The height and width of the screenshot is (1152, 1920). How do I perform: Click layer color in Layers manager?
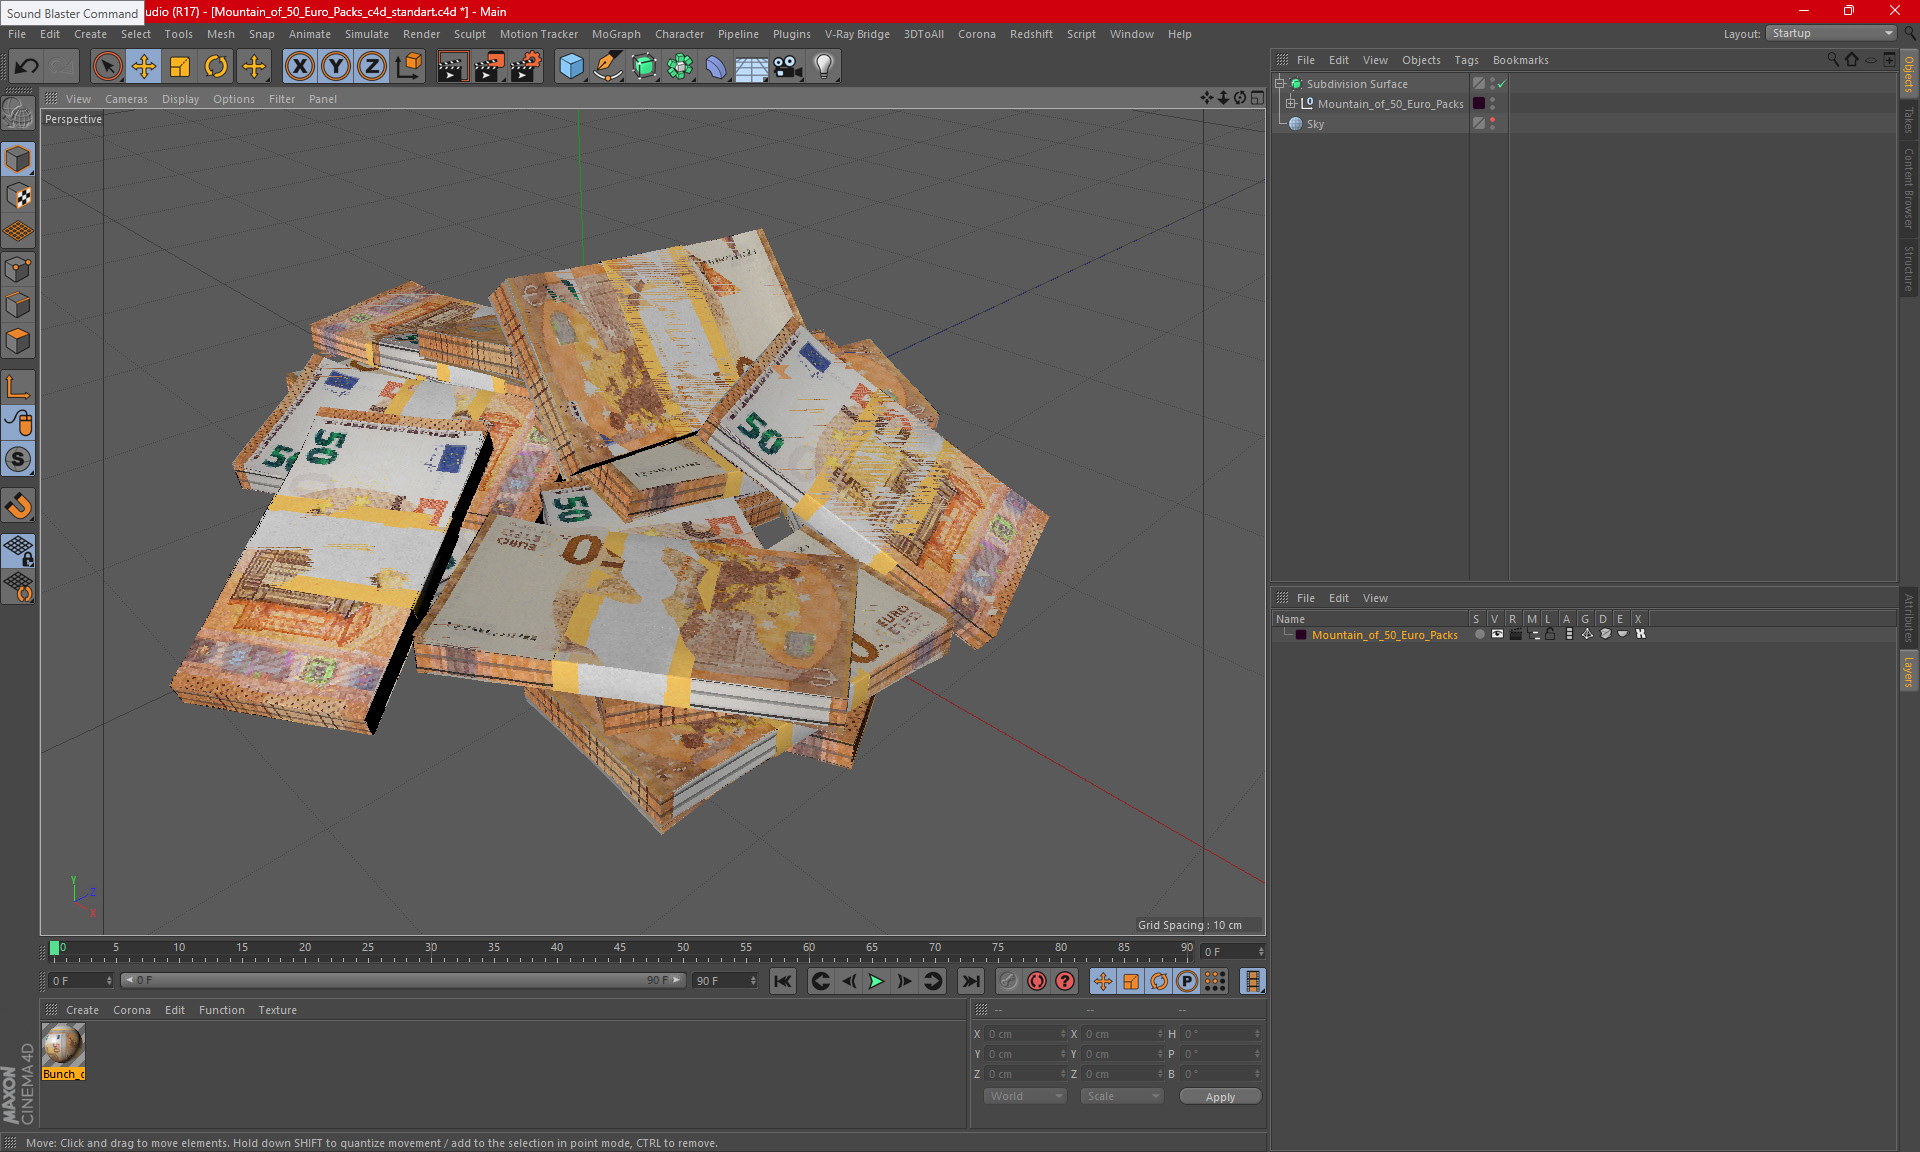tap(1301, 635)
